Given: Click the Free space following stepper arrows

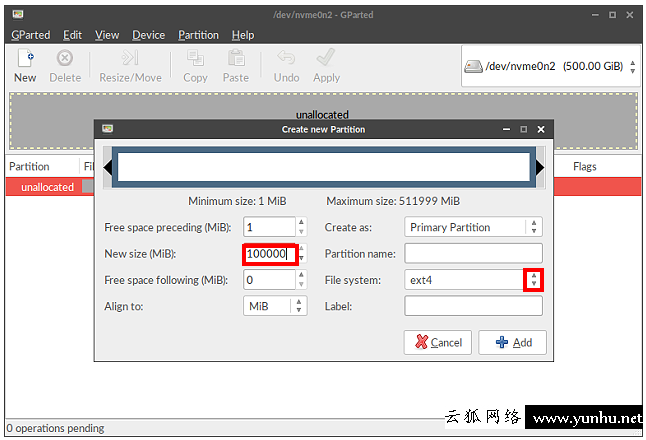Looking at the screenshot, I should [x=302, y=280].
